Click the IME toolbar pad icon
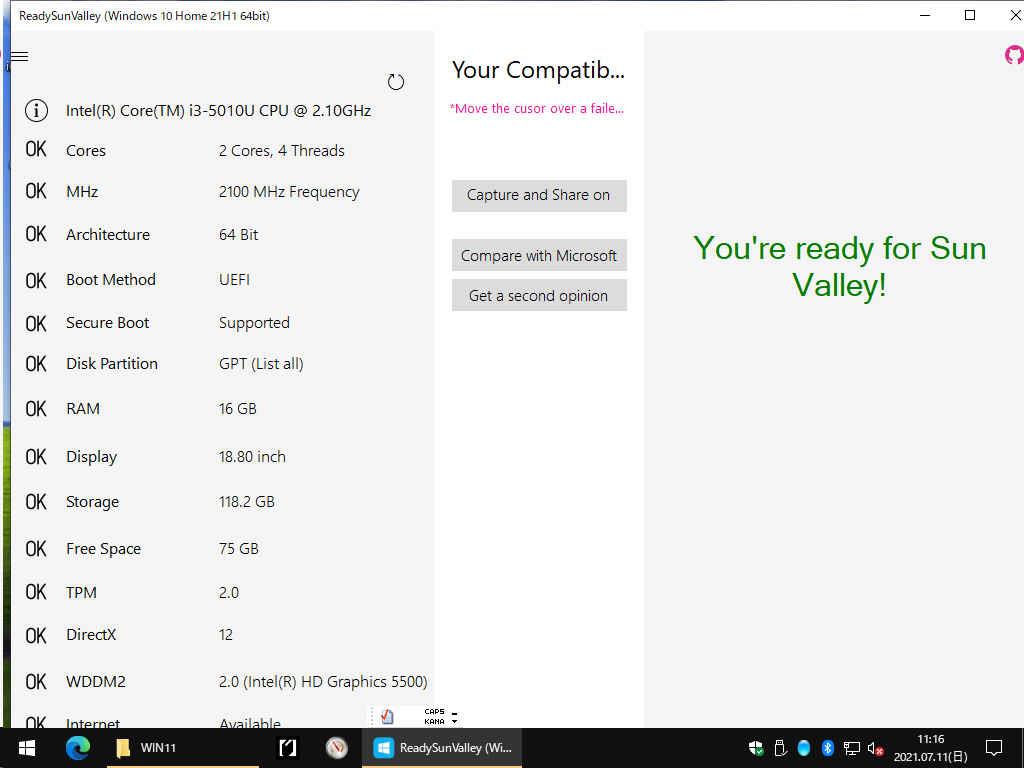The image size is (1024, 768). (387, 717)
